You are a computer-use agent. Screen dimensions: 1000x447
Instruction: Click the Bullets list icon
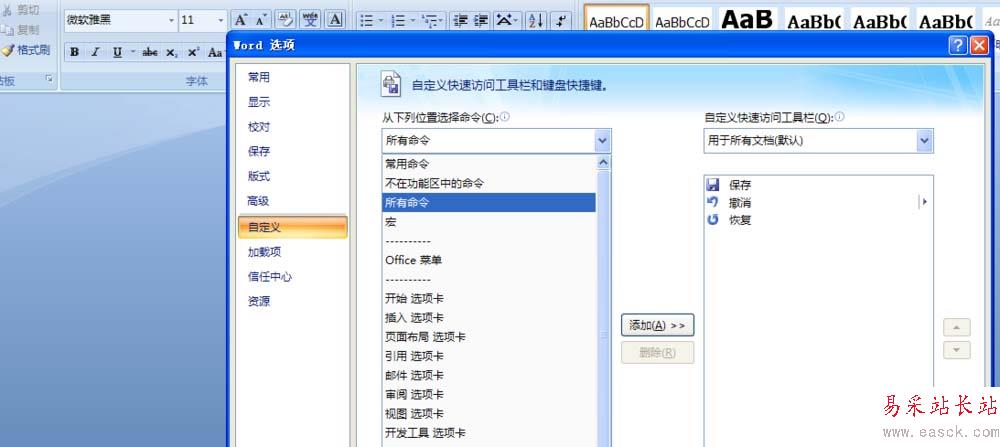[367, 20]
